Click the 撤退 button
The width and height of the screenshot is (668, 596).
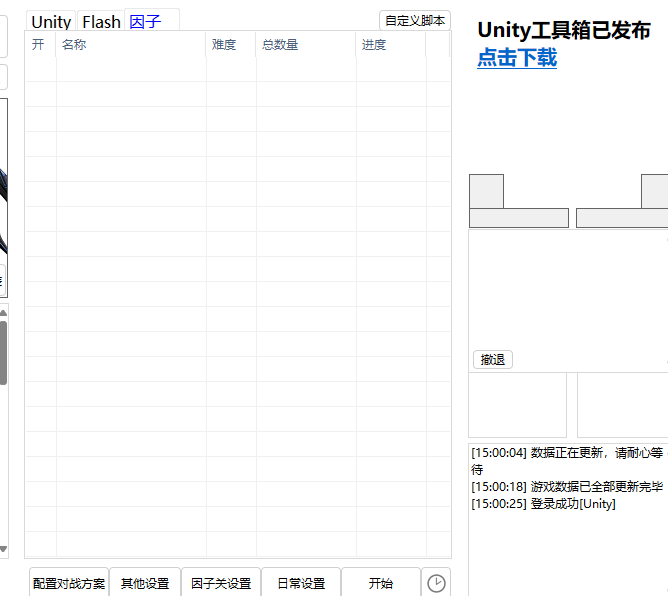click(x=493, y=360)
